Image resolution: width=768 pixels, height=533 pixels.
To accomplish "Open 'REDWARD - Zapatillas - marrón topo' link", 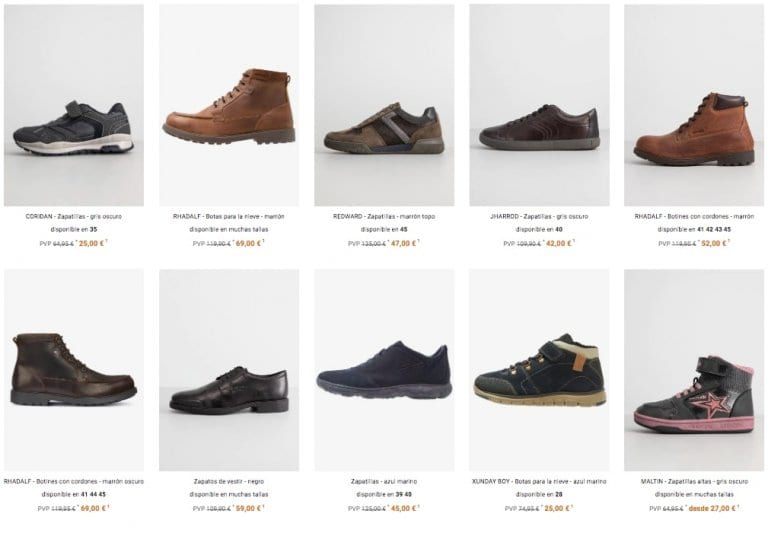I will (x=384, y=216).
